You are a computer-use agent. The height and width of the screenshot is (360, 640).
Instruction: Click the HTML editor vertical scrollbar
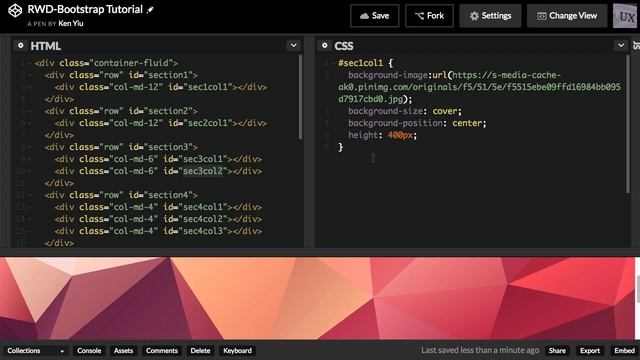[301, 98]
